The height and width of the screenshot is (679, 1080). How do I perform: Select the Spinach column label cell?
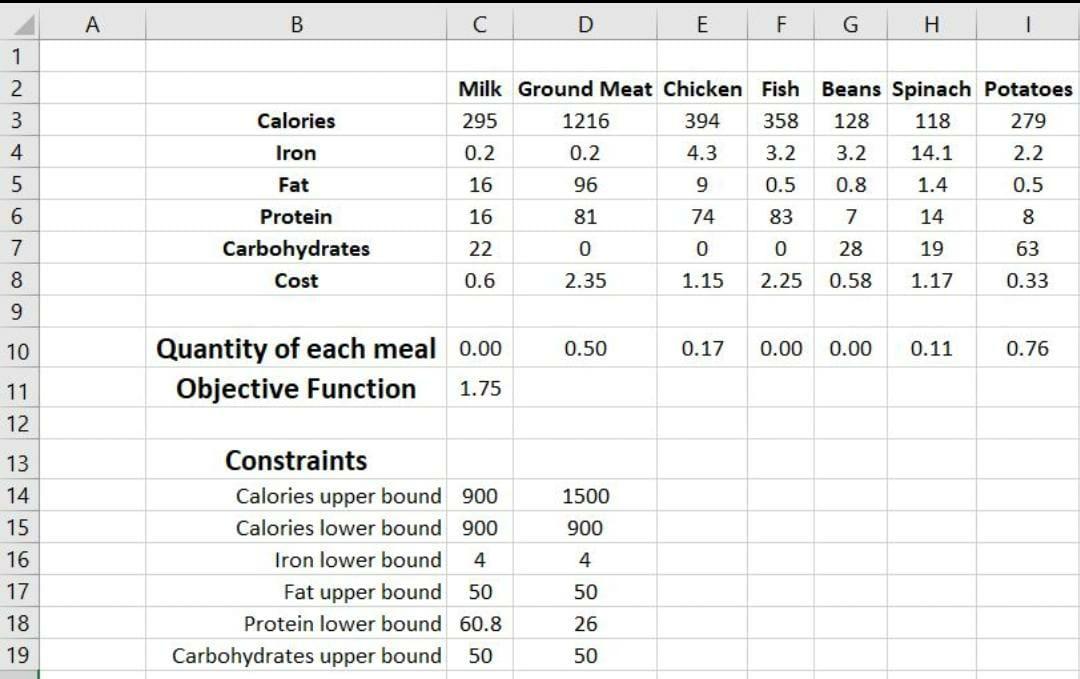931,89
